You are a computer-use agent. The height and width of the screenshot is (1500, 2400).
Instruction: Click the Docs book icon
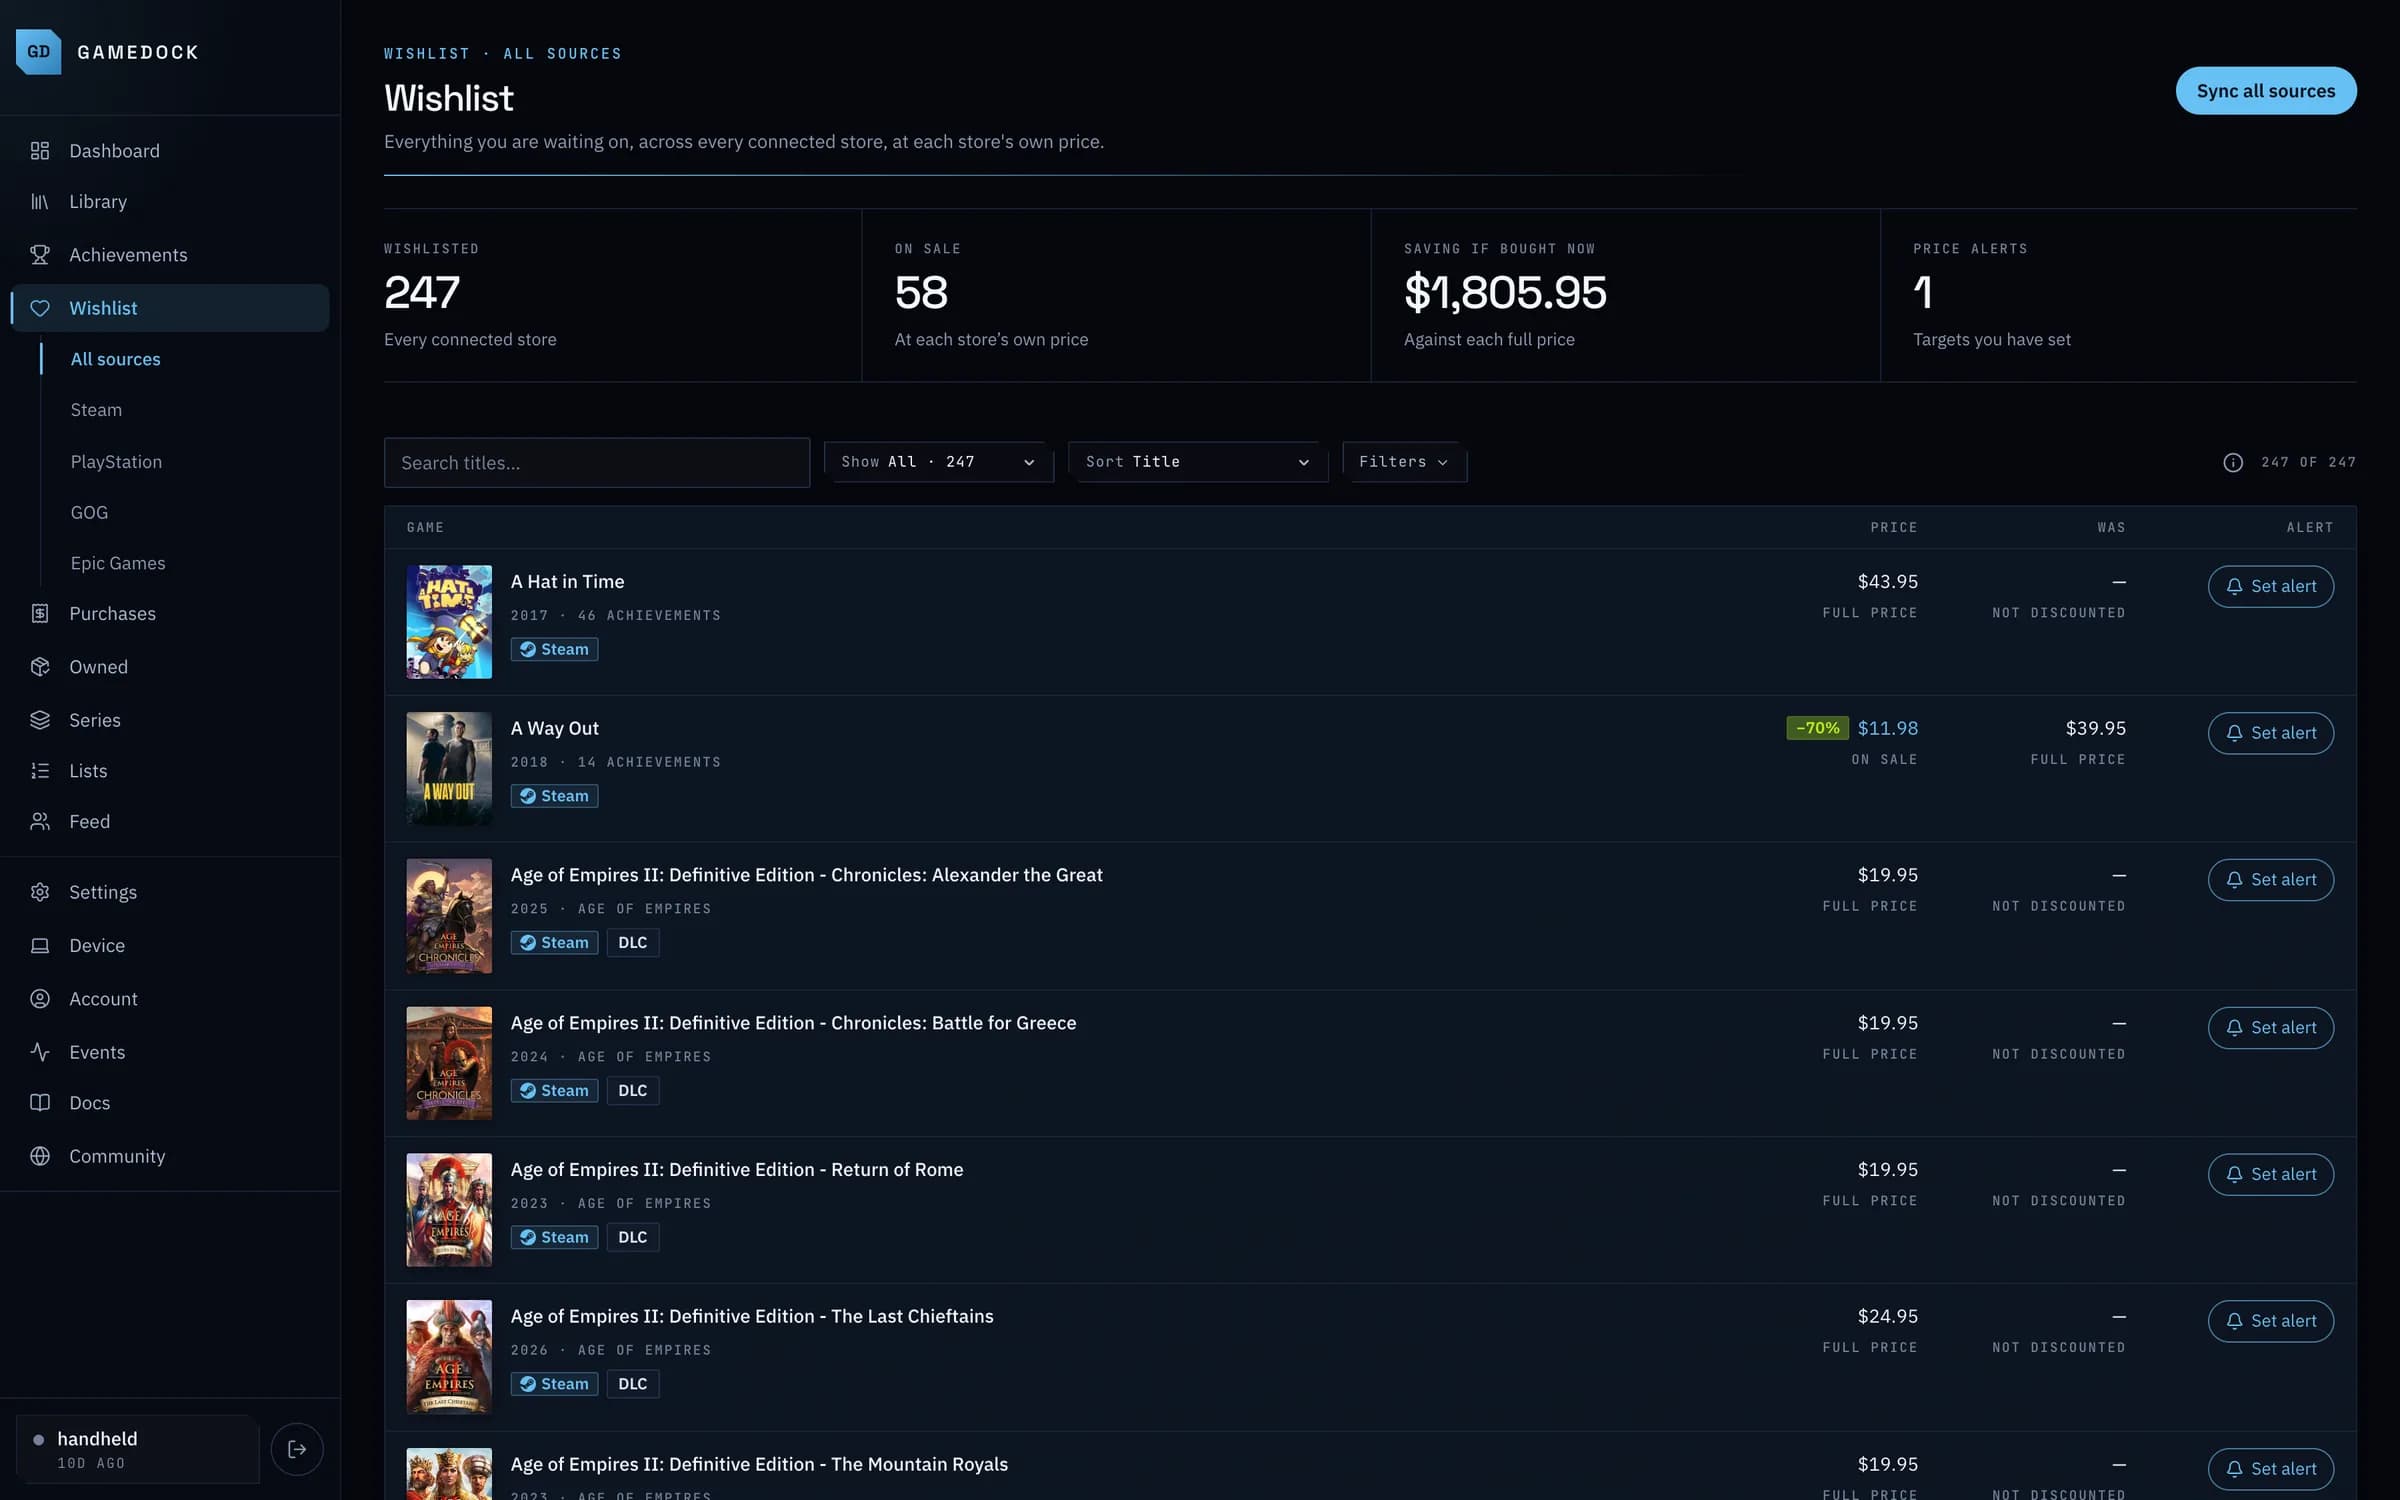click(x=40, y=1103)
